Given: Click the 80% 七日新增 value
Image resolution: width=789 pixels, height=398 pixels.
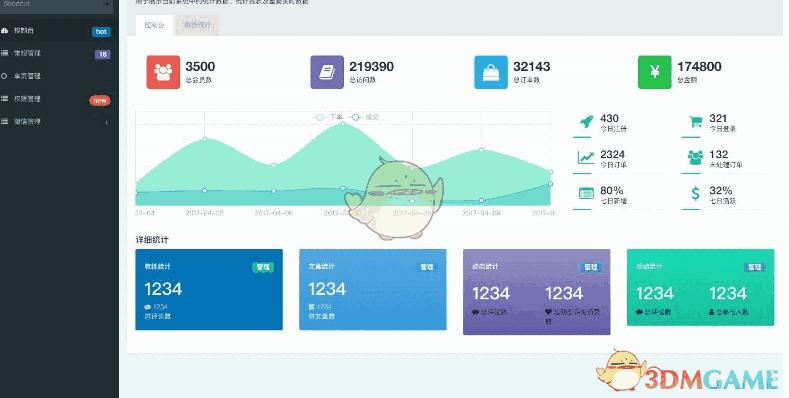Looking at the screenshot, I should click(612, 190).
